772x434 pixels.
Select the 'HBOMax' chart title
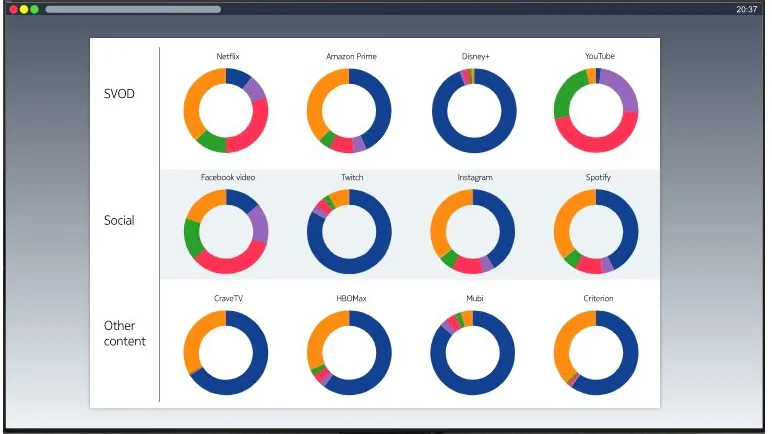351,299
